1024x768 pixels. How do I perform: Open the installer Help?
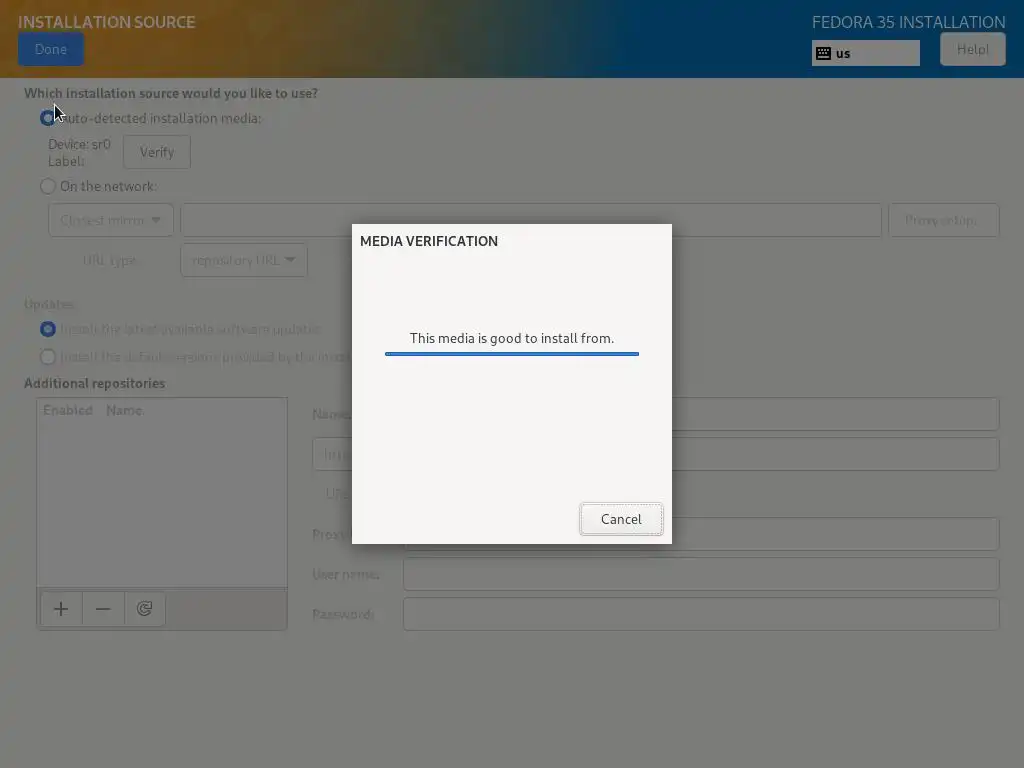(972, 50)
